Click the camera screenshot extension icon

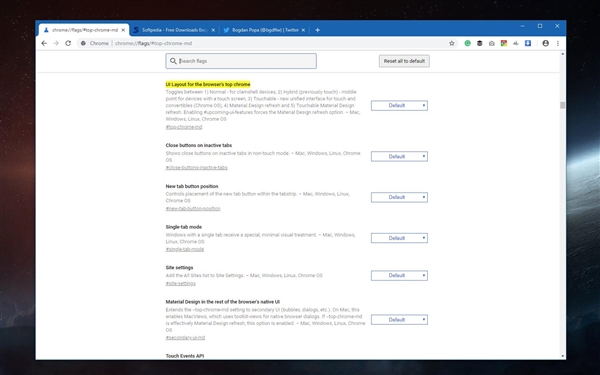(x=491, y=43)
